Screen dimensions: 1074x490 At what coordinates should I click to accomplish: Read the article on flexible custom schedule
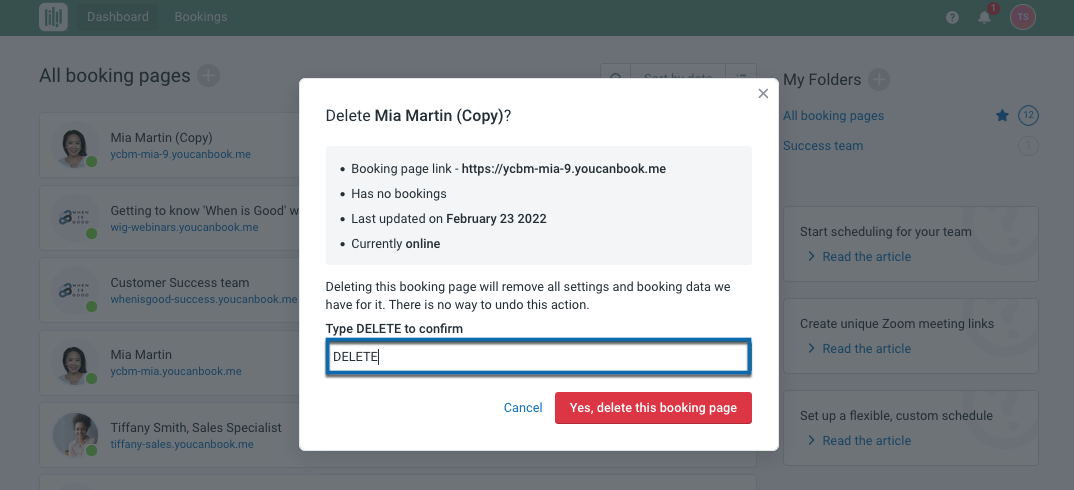866,441
